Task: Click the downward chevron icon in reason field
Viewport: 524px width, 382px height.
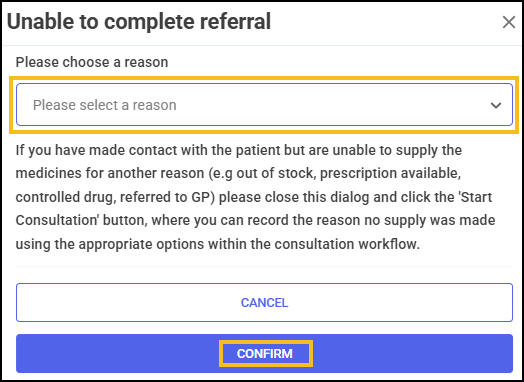Action: (x=496, y=106)
